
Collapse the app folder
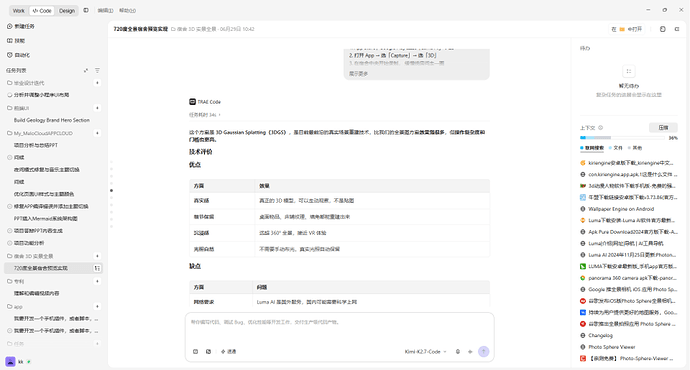[15, 307]
